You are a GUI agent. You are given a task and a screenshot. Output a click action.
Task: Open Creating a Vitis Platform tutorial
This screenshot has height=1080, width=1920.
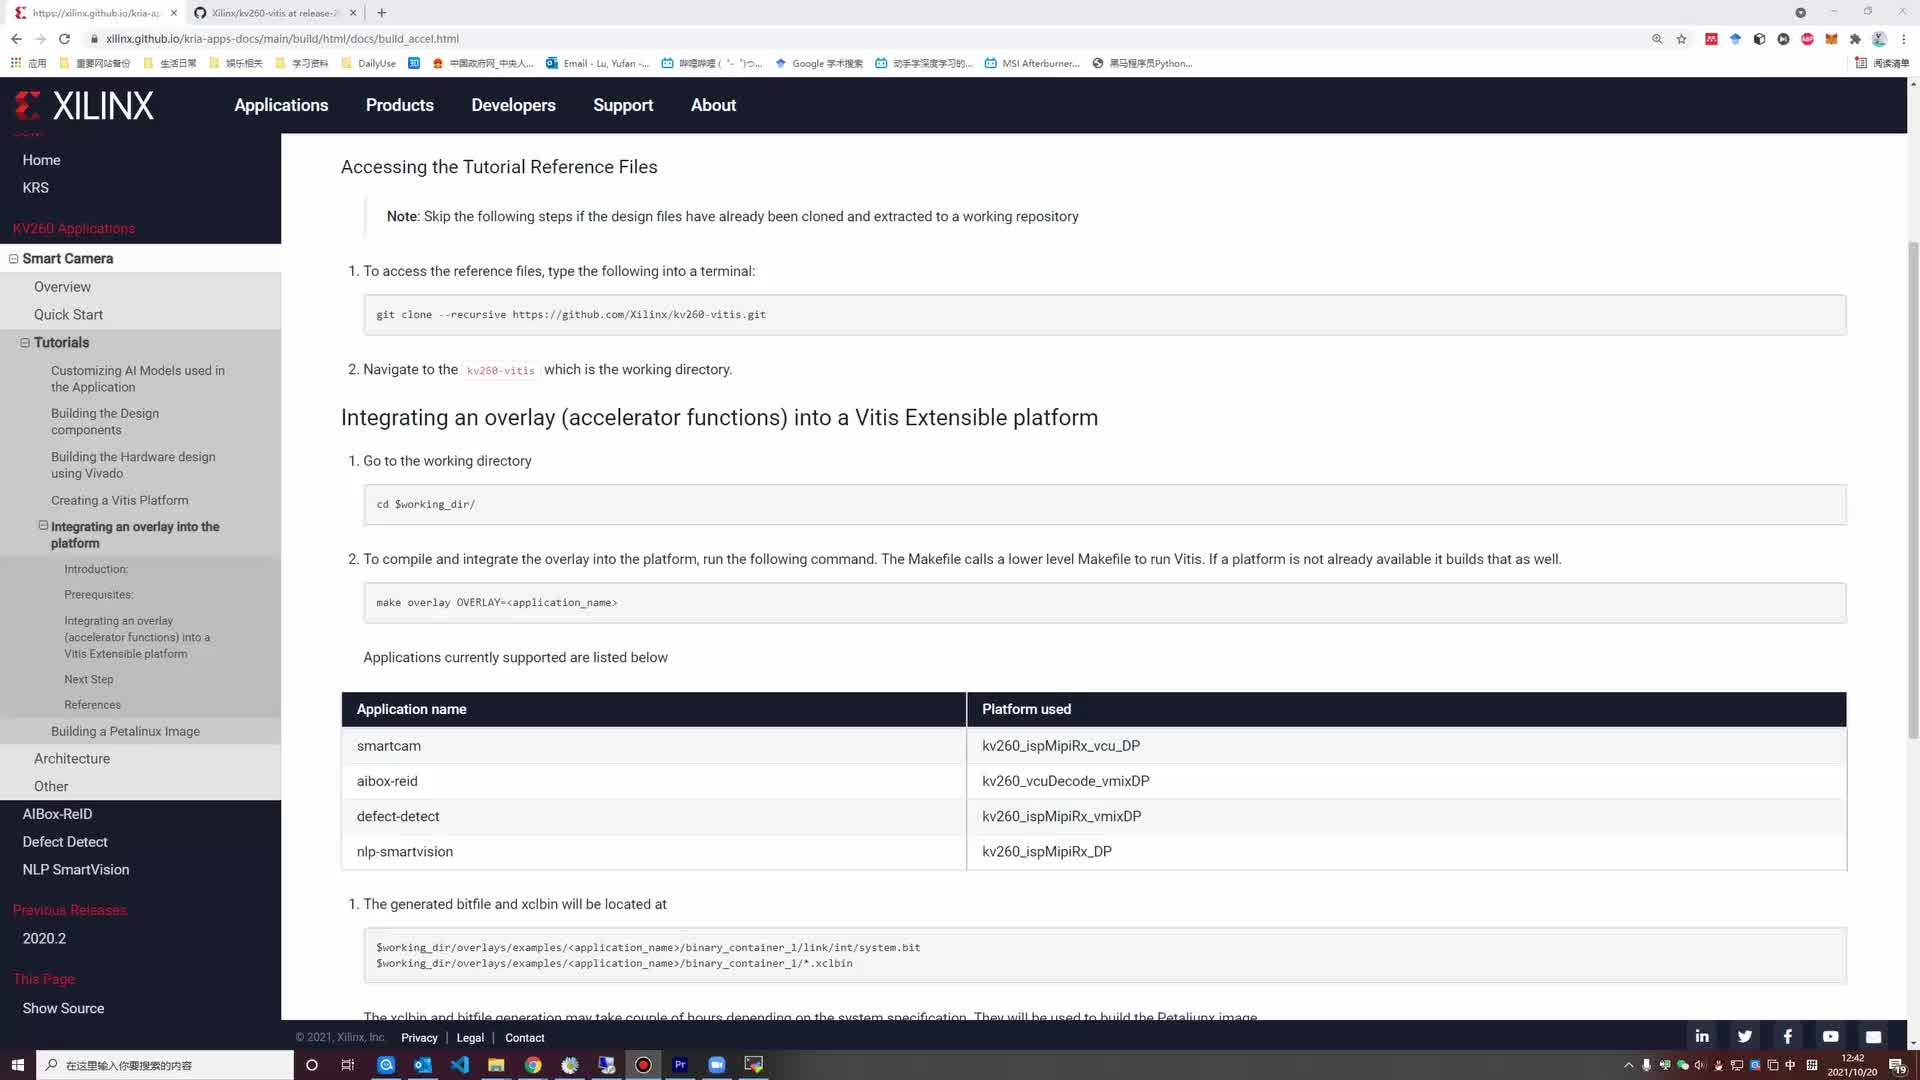[120, 501]
